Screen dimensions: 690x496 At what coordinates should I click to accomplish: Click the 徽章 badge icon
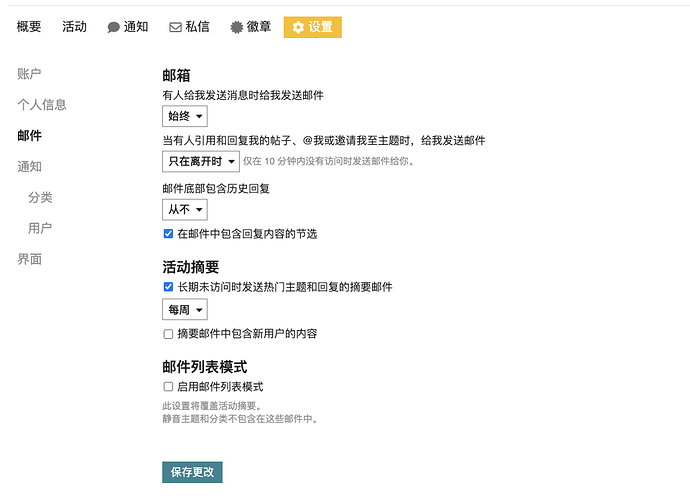coord(236,27)
